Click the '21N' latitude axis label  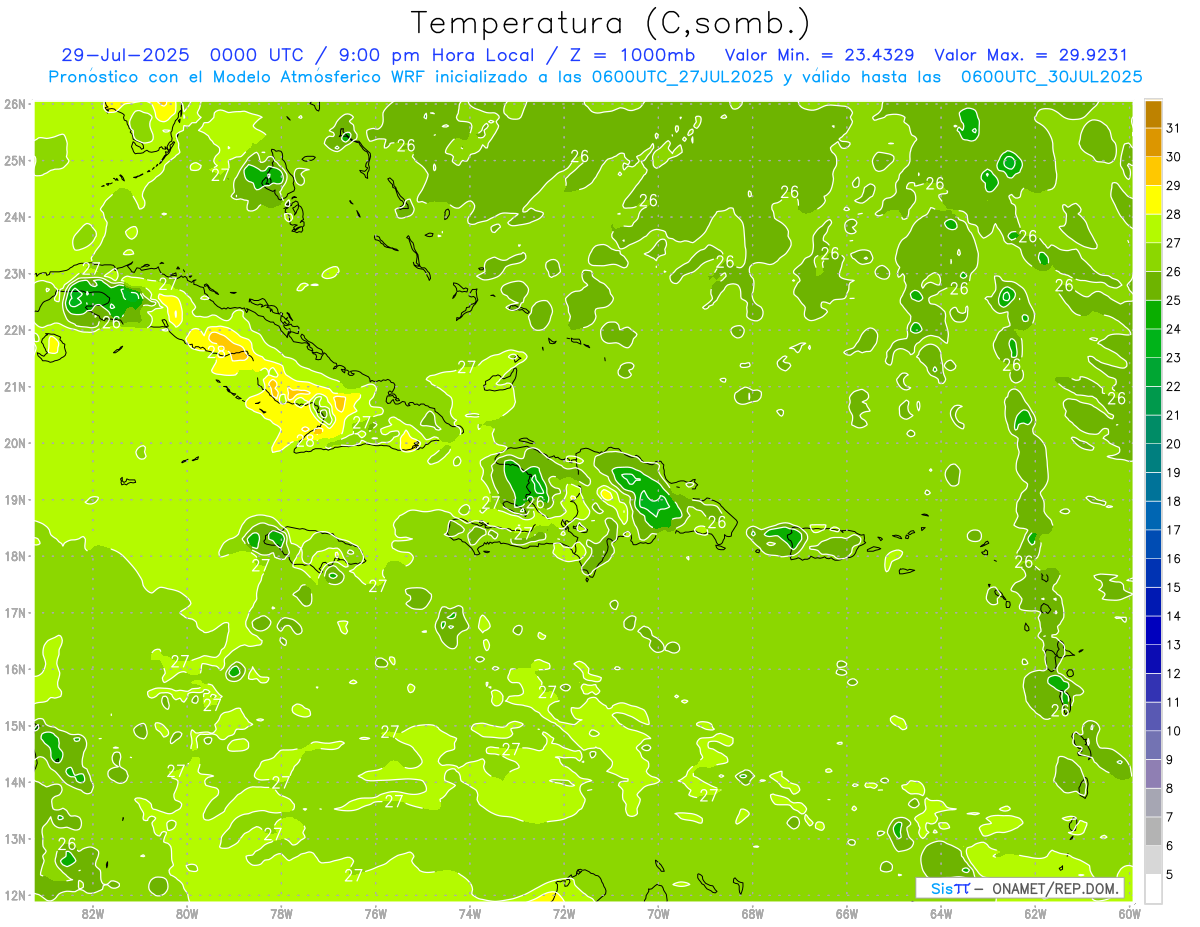tap(15, 386)
